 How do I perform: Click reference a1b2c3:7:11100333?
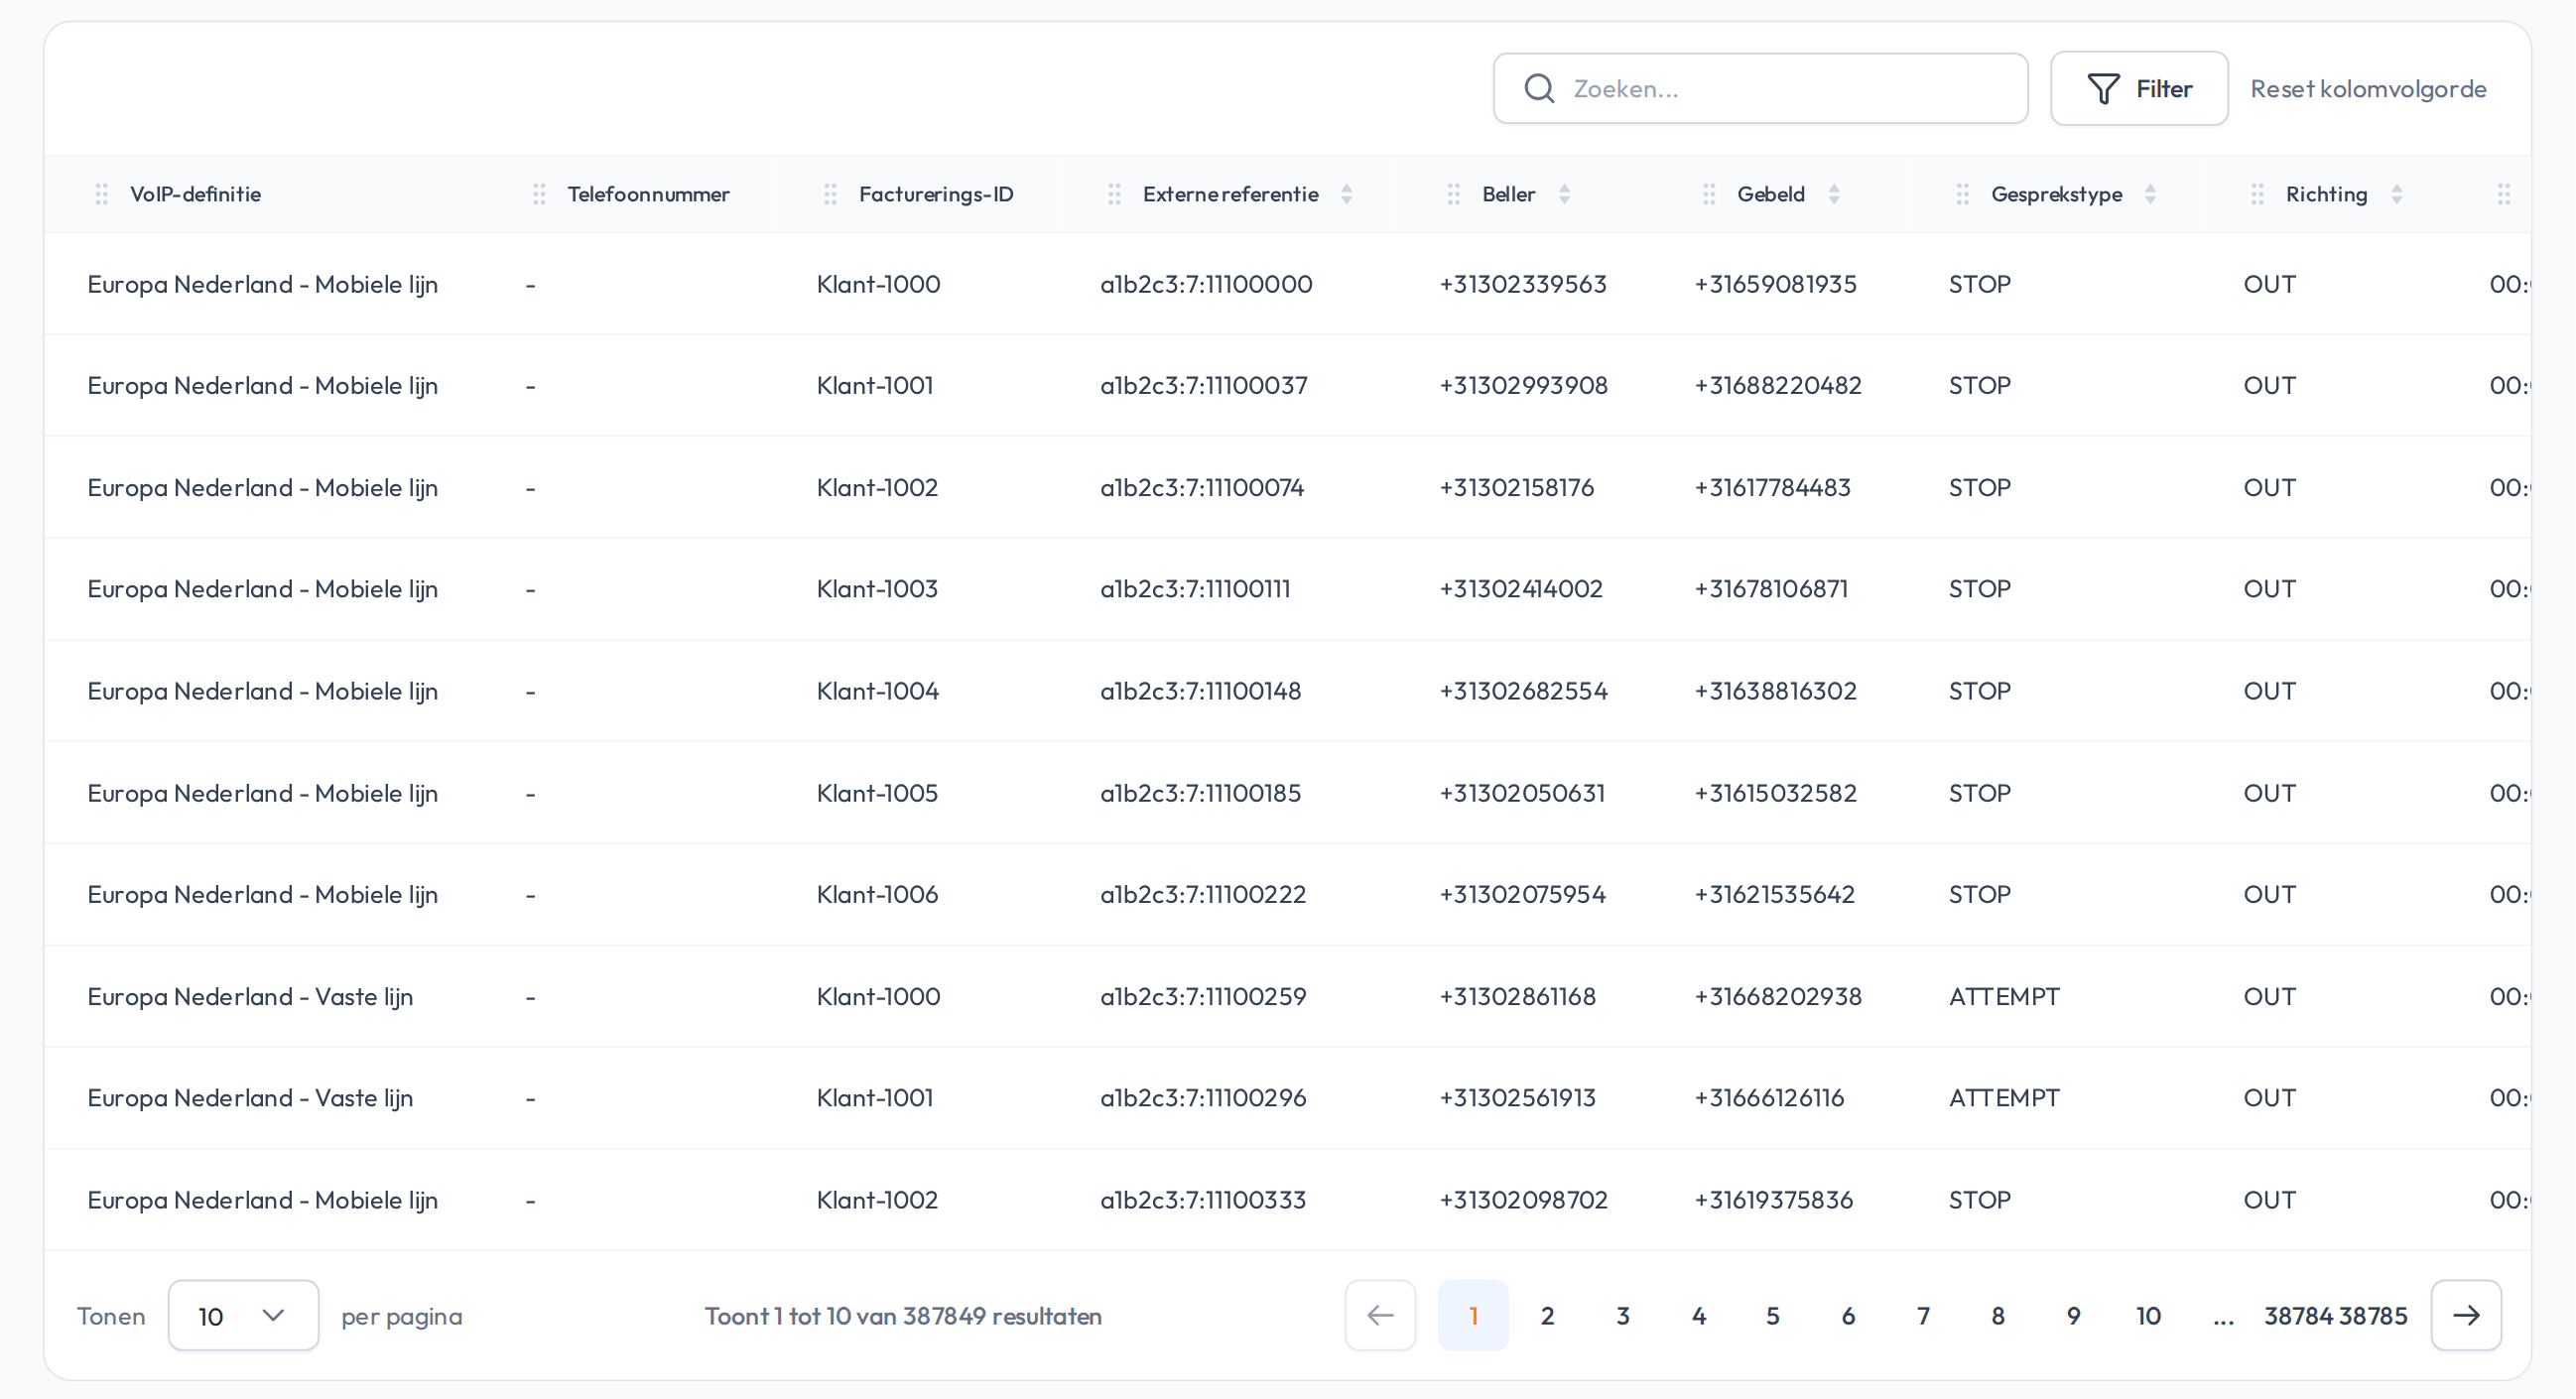click(x=1203, y=1199)
